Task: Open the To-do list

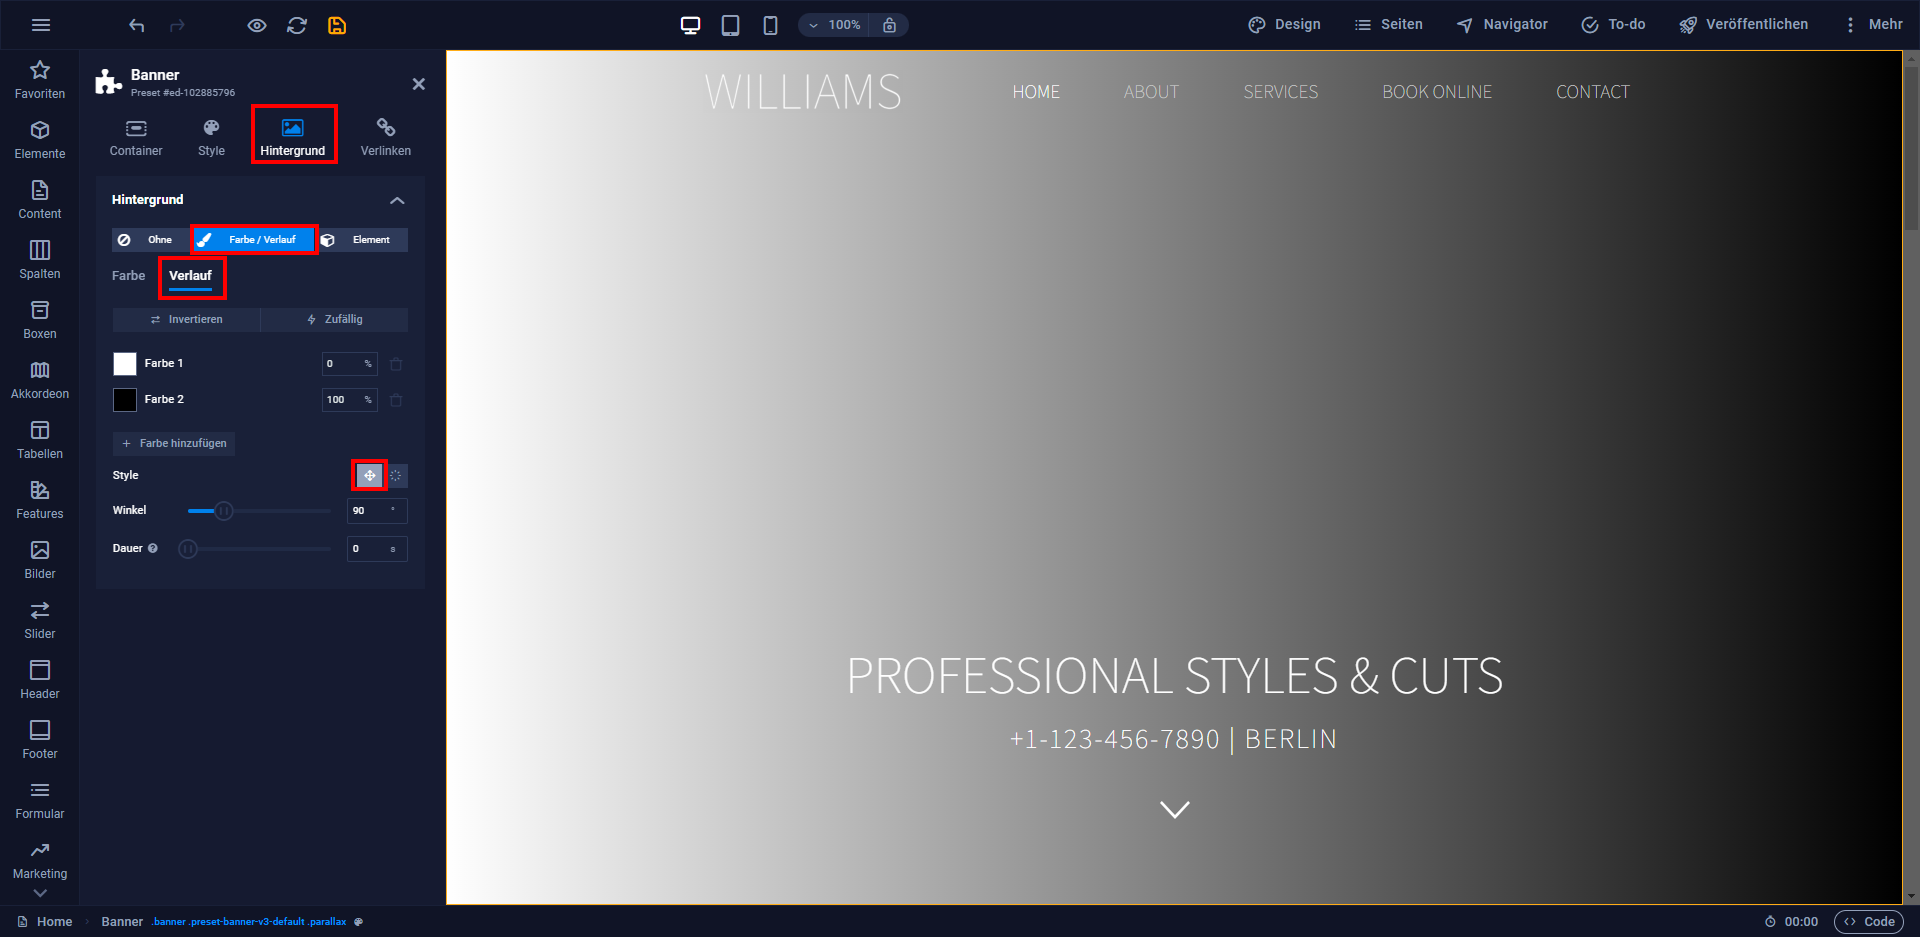Action: click(x=1613, y=25)
